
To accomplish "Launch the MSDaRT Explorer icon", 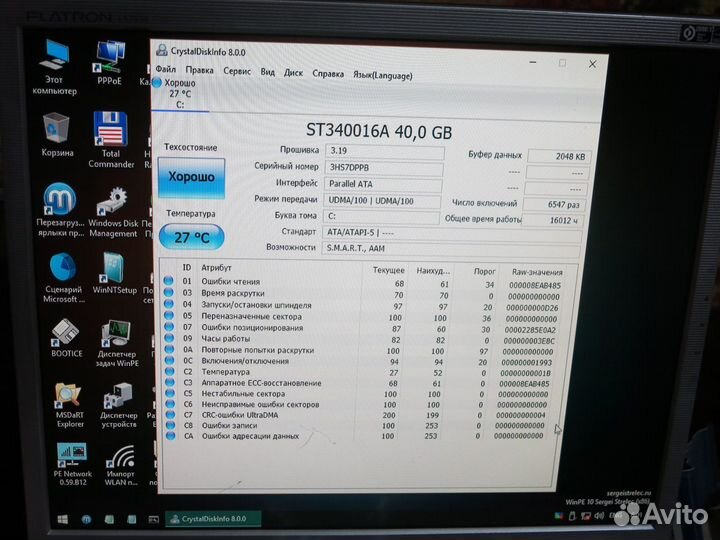I will click(70, 405).
